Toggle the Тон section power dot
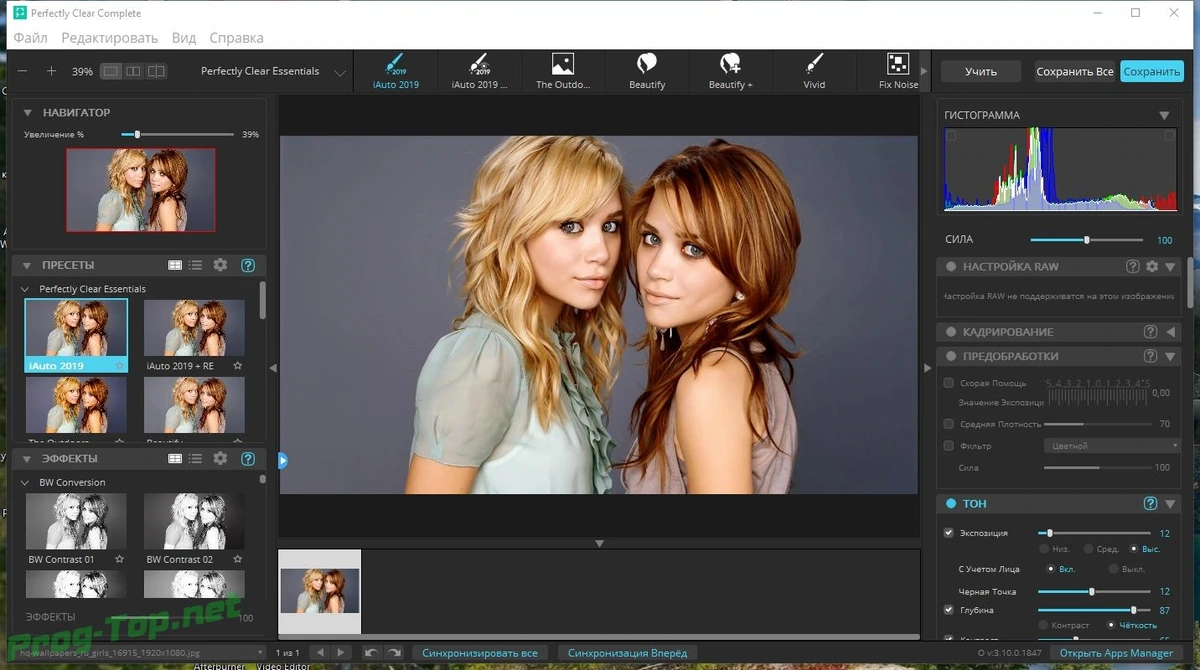The width and height of the screenshot is (1200, 670). 949,503
